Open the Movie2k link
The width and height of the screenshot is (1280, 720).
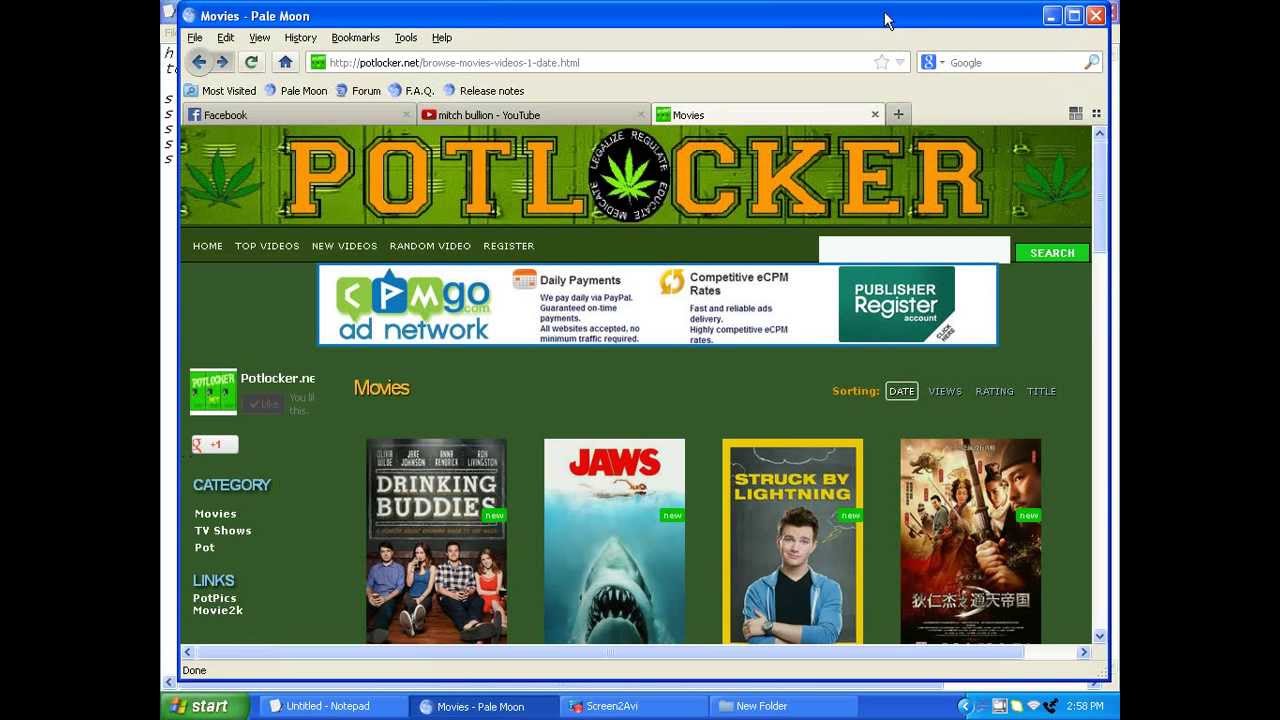(x=218, y=610)
